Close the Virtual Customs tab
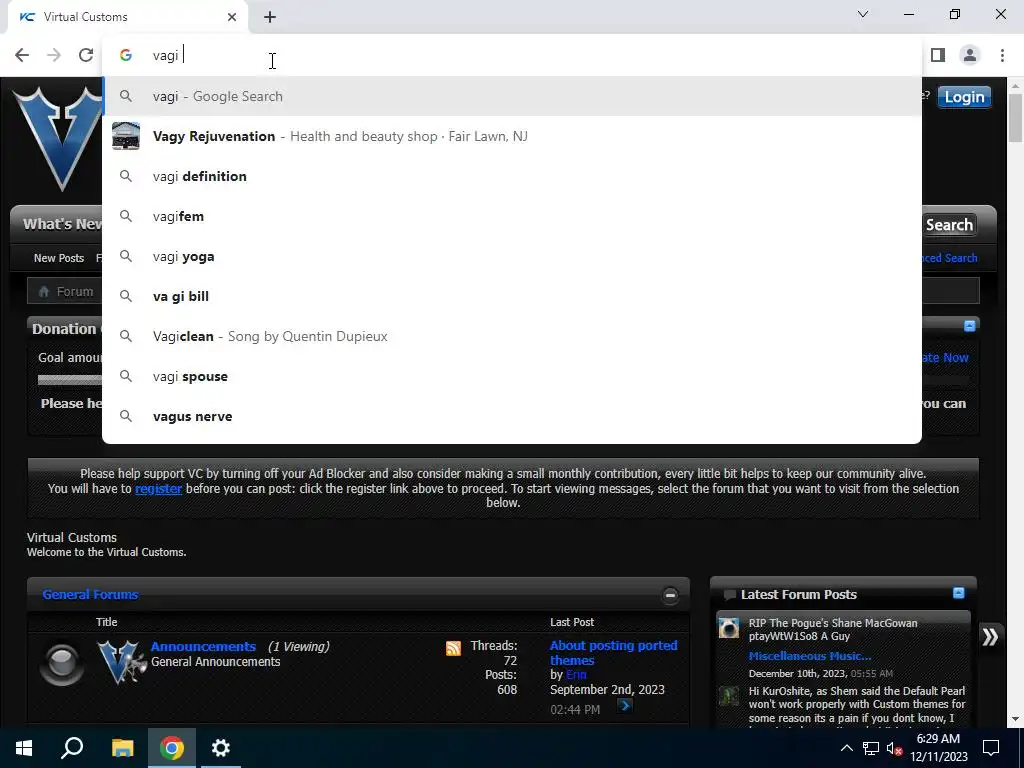This screenshot has height=768, width=1024. (232, 17)
